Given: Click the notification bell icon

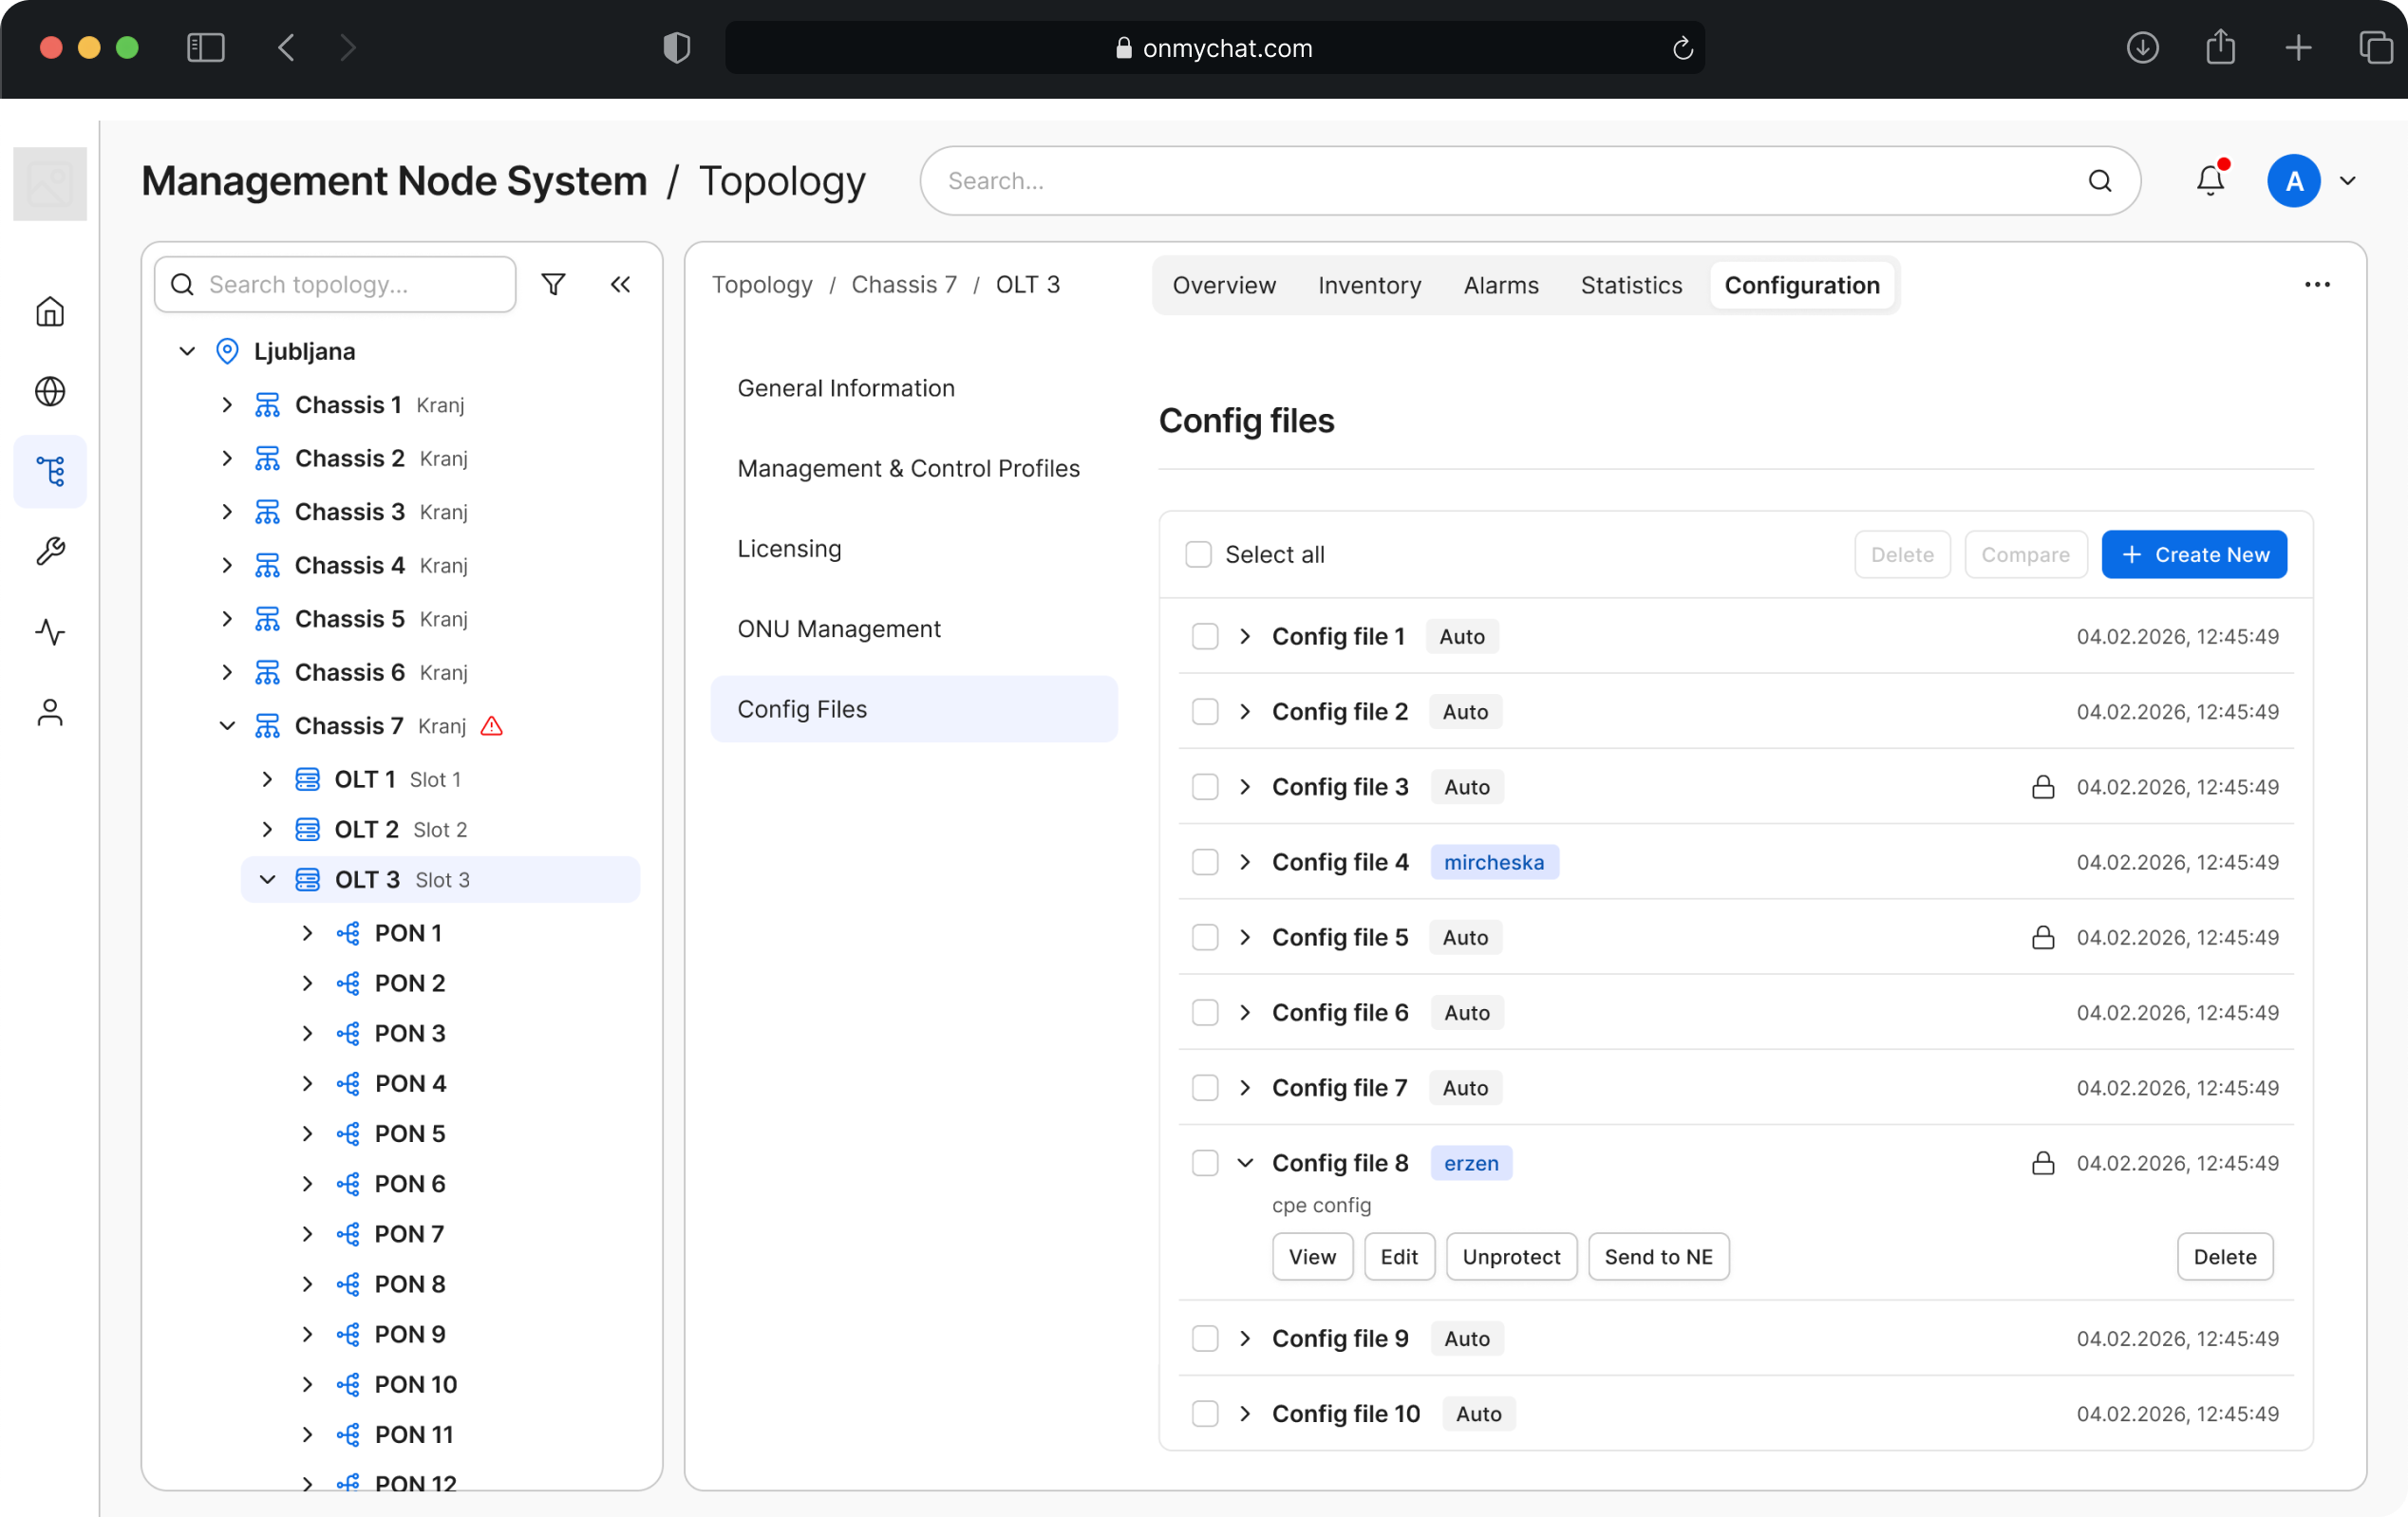Looking at the screenshot, I should [2210, 181].
